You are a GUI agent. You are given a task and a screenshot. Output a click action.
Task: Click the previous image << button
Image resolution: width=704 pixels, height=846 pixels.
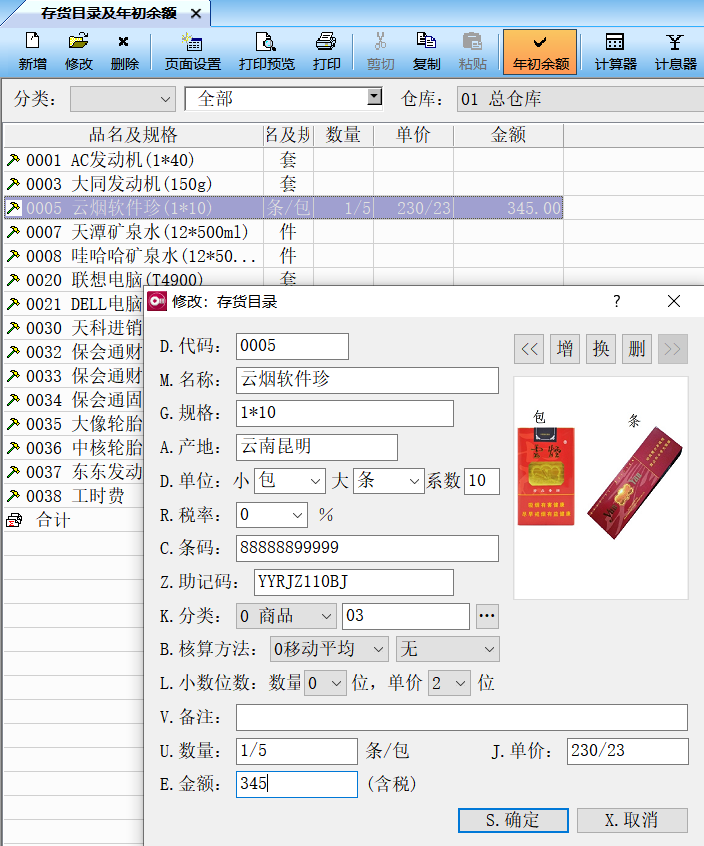pos(529,349)
